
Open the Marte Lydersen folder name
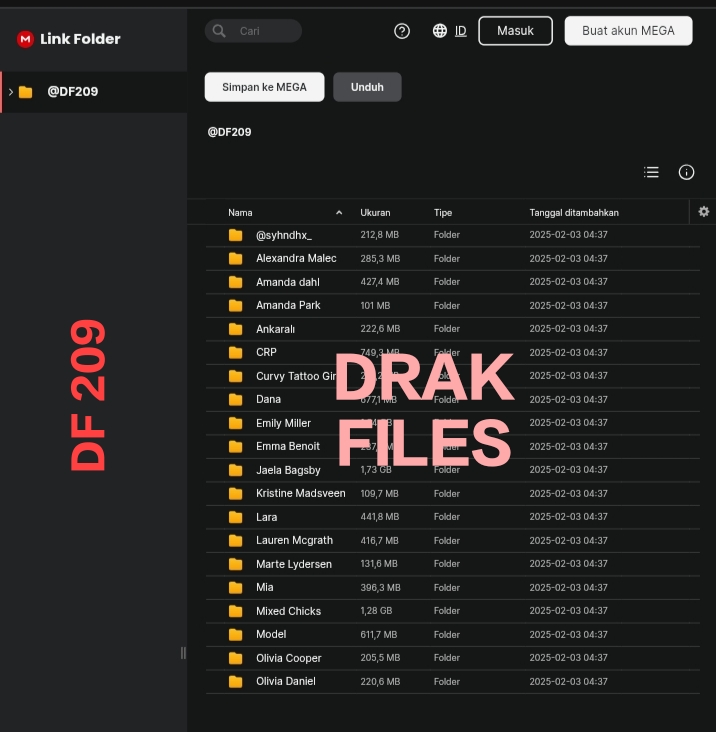(294, 564)
